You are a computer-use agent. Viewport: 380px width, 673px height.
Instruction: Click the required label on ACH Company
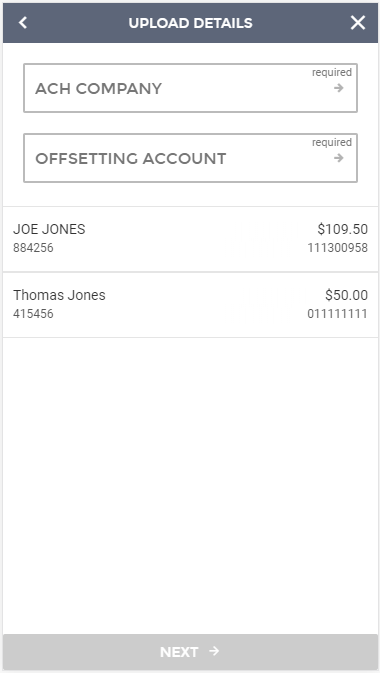[x=332, y=73]
